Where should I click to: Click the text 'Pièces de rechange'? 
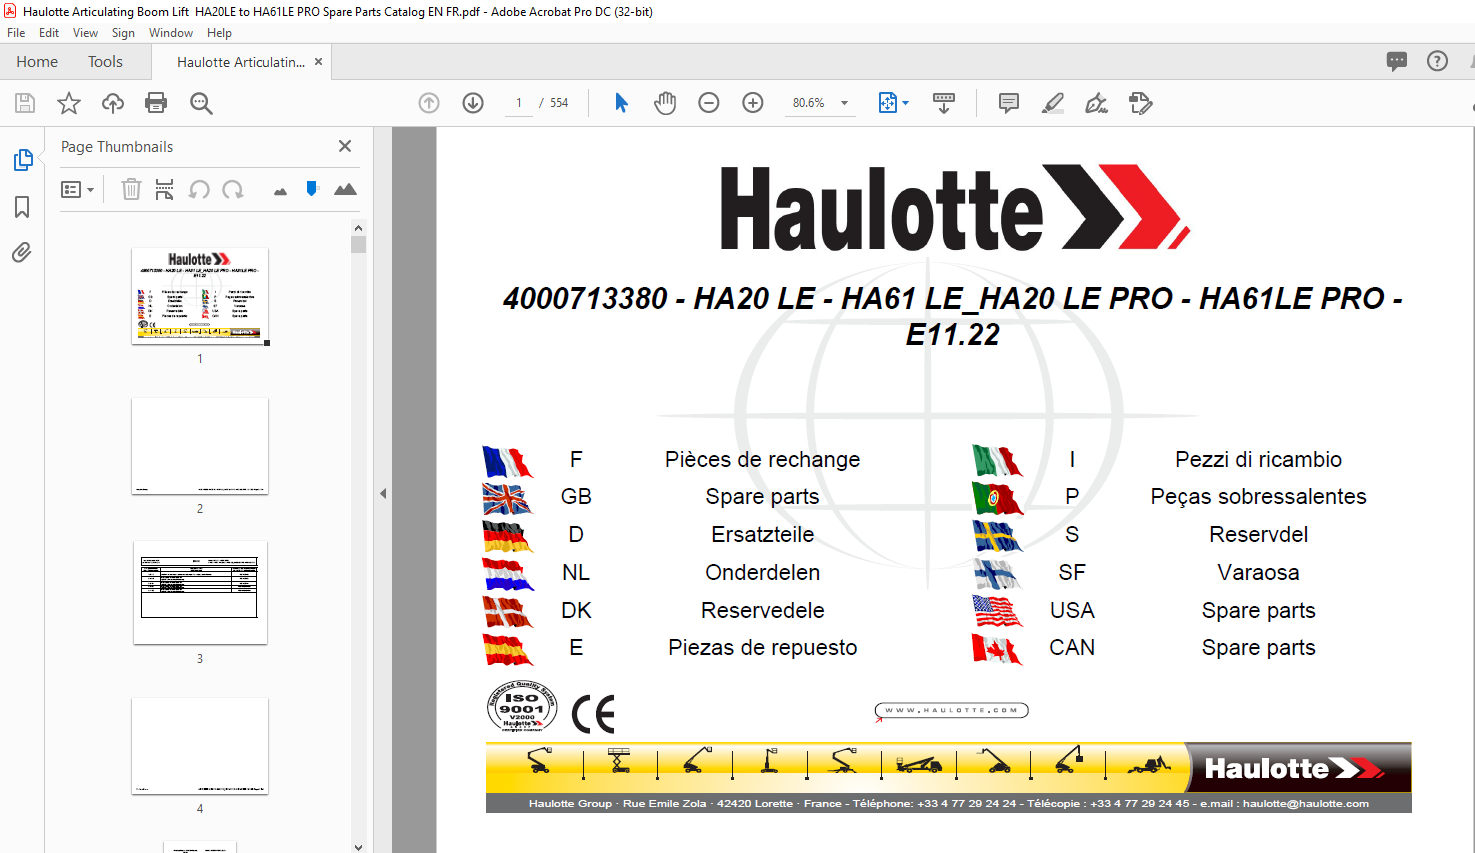click(x=762, y=459)
